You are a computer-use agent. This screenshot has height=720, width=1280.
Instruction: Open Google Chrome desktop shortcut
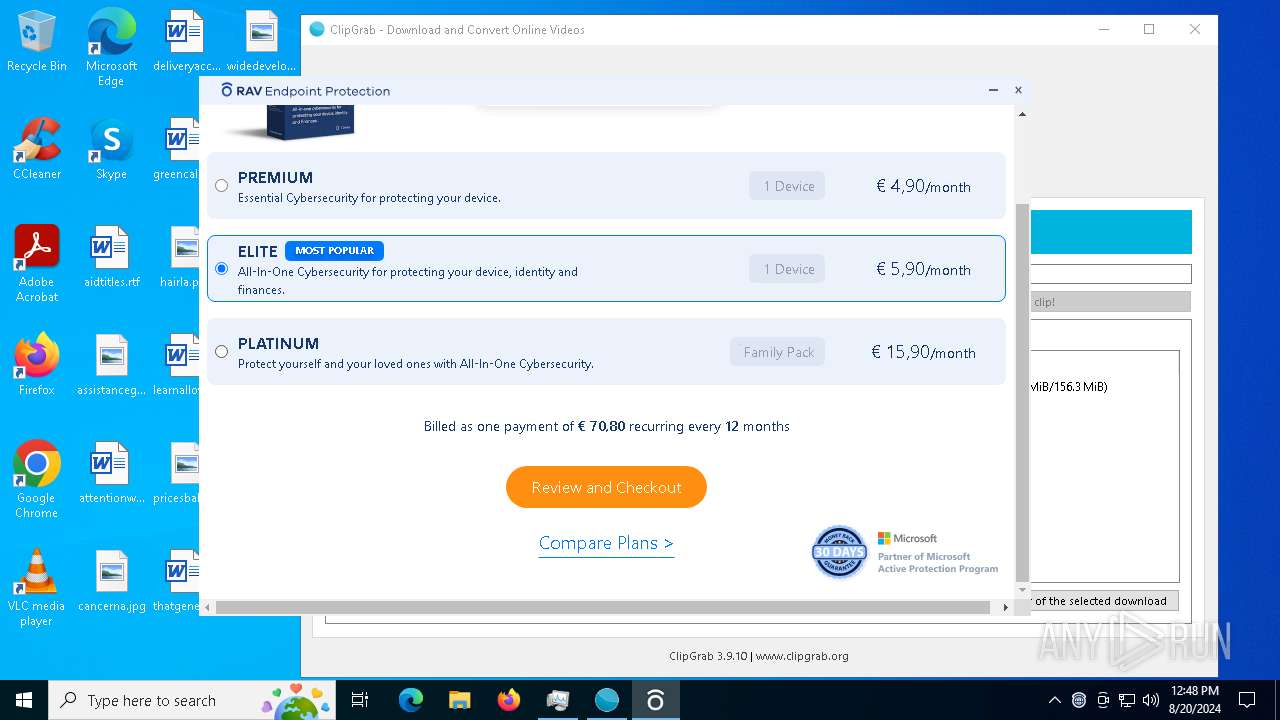[x=37, y=479]
